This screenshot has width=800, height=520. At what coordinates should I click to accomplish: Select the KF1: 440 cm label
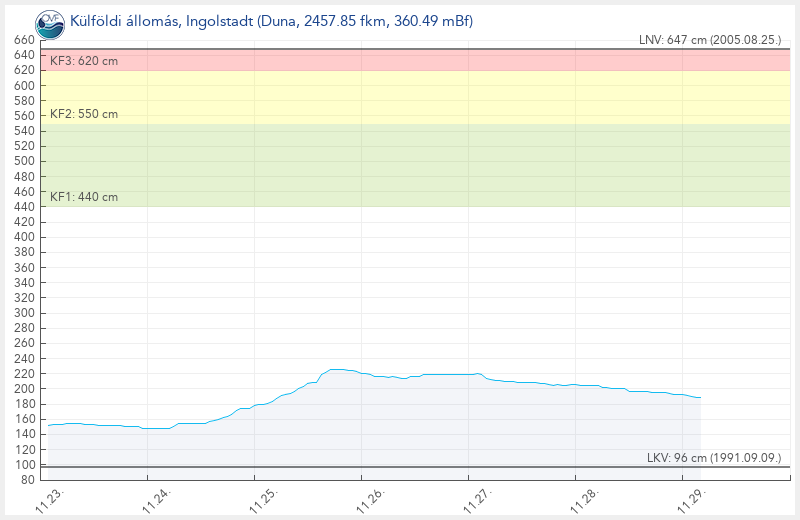click(x=84, y=197)
